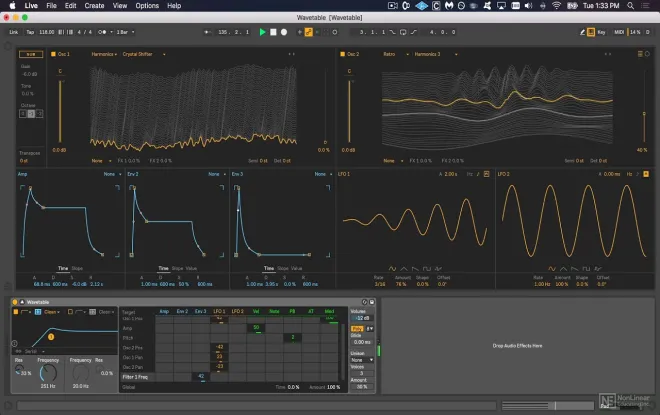Click the metronome icon beside 4/4
The width and height of the screenshot is (660, 415).
click(x=102, y=32)
